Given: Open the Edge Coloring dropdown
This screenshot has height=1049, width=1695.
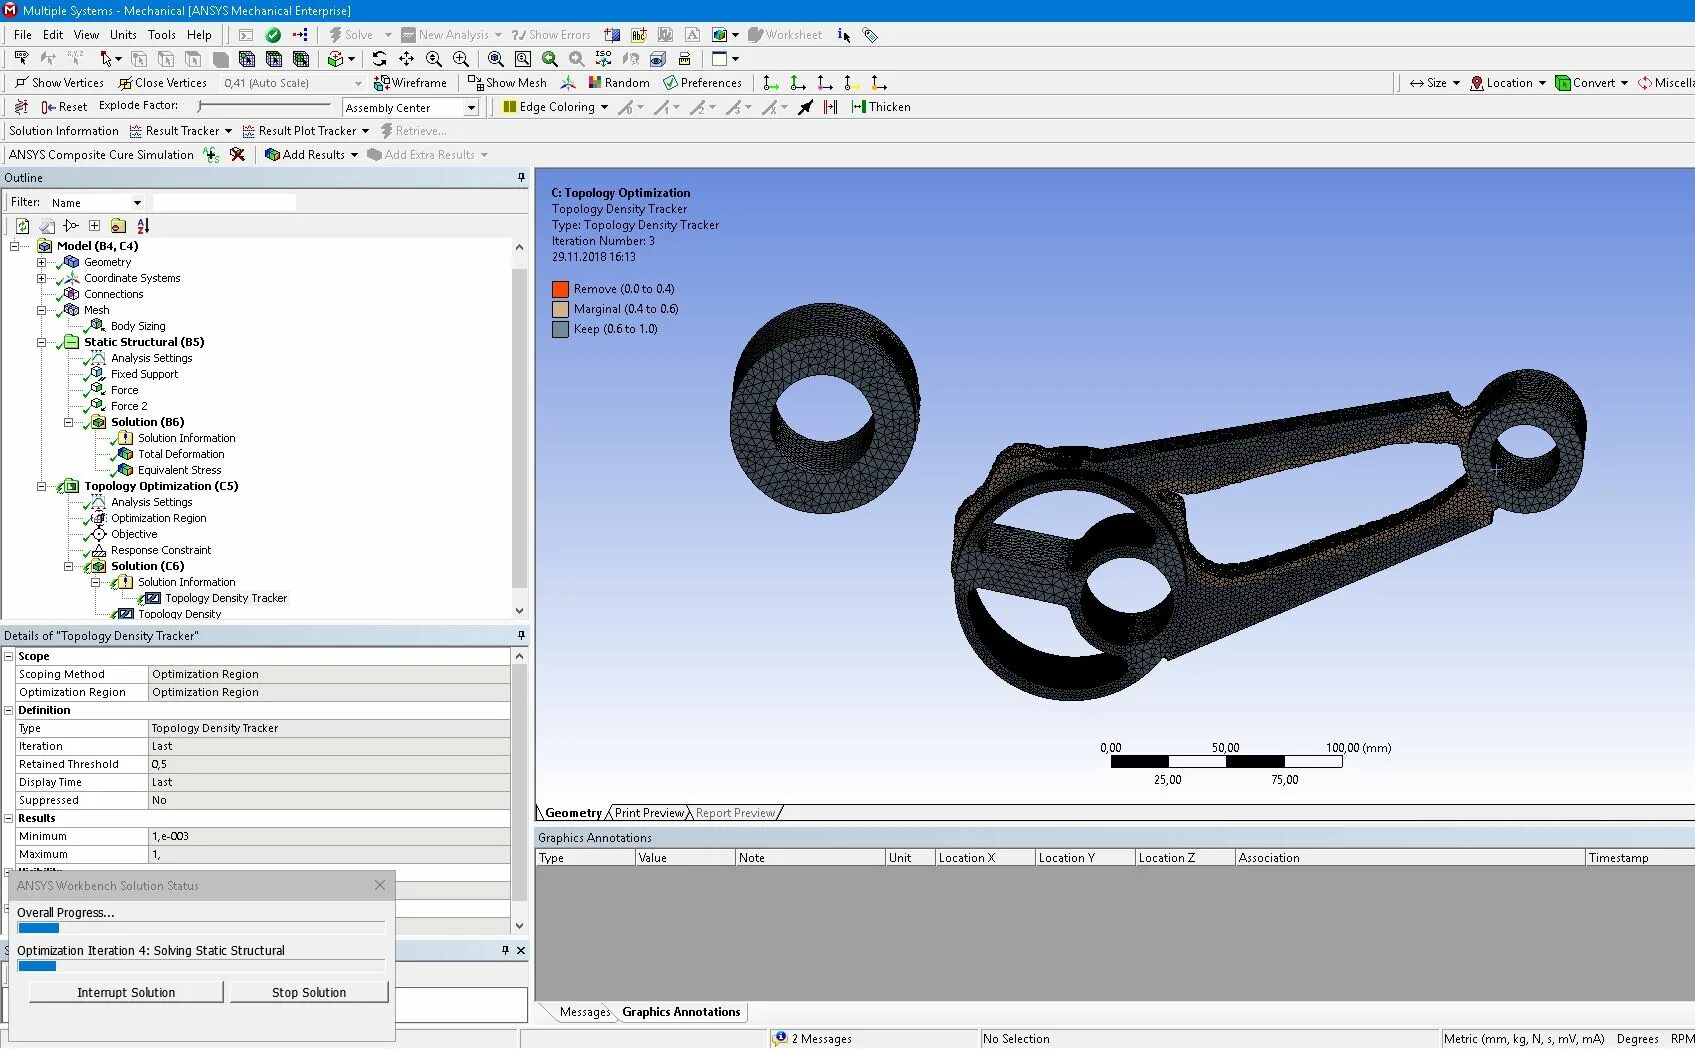Looking at the screenshot, I should [555, 107].
